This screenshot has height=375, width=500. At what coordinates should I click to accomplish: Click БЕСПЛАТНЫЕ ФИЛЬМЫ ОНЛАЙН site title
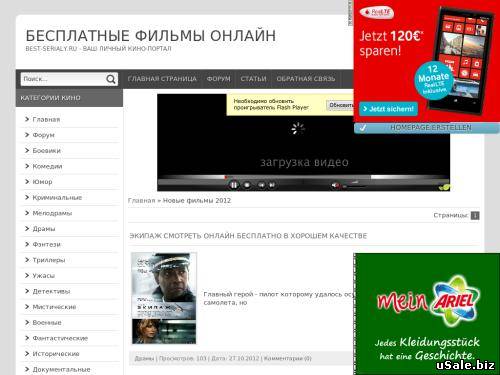click(151, 36)
